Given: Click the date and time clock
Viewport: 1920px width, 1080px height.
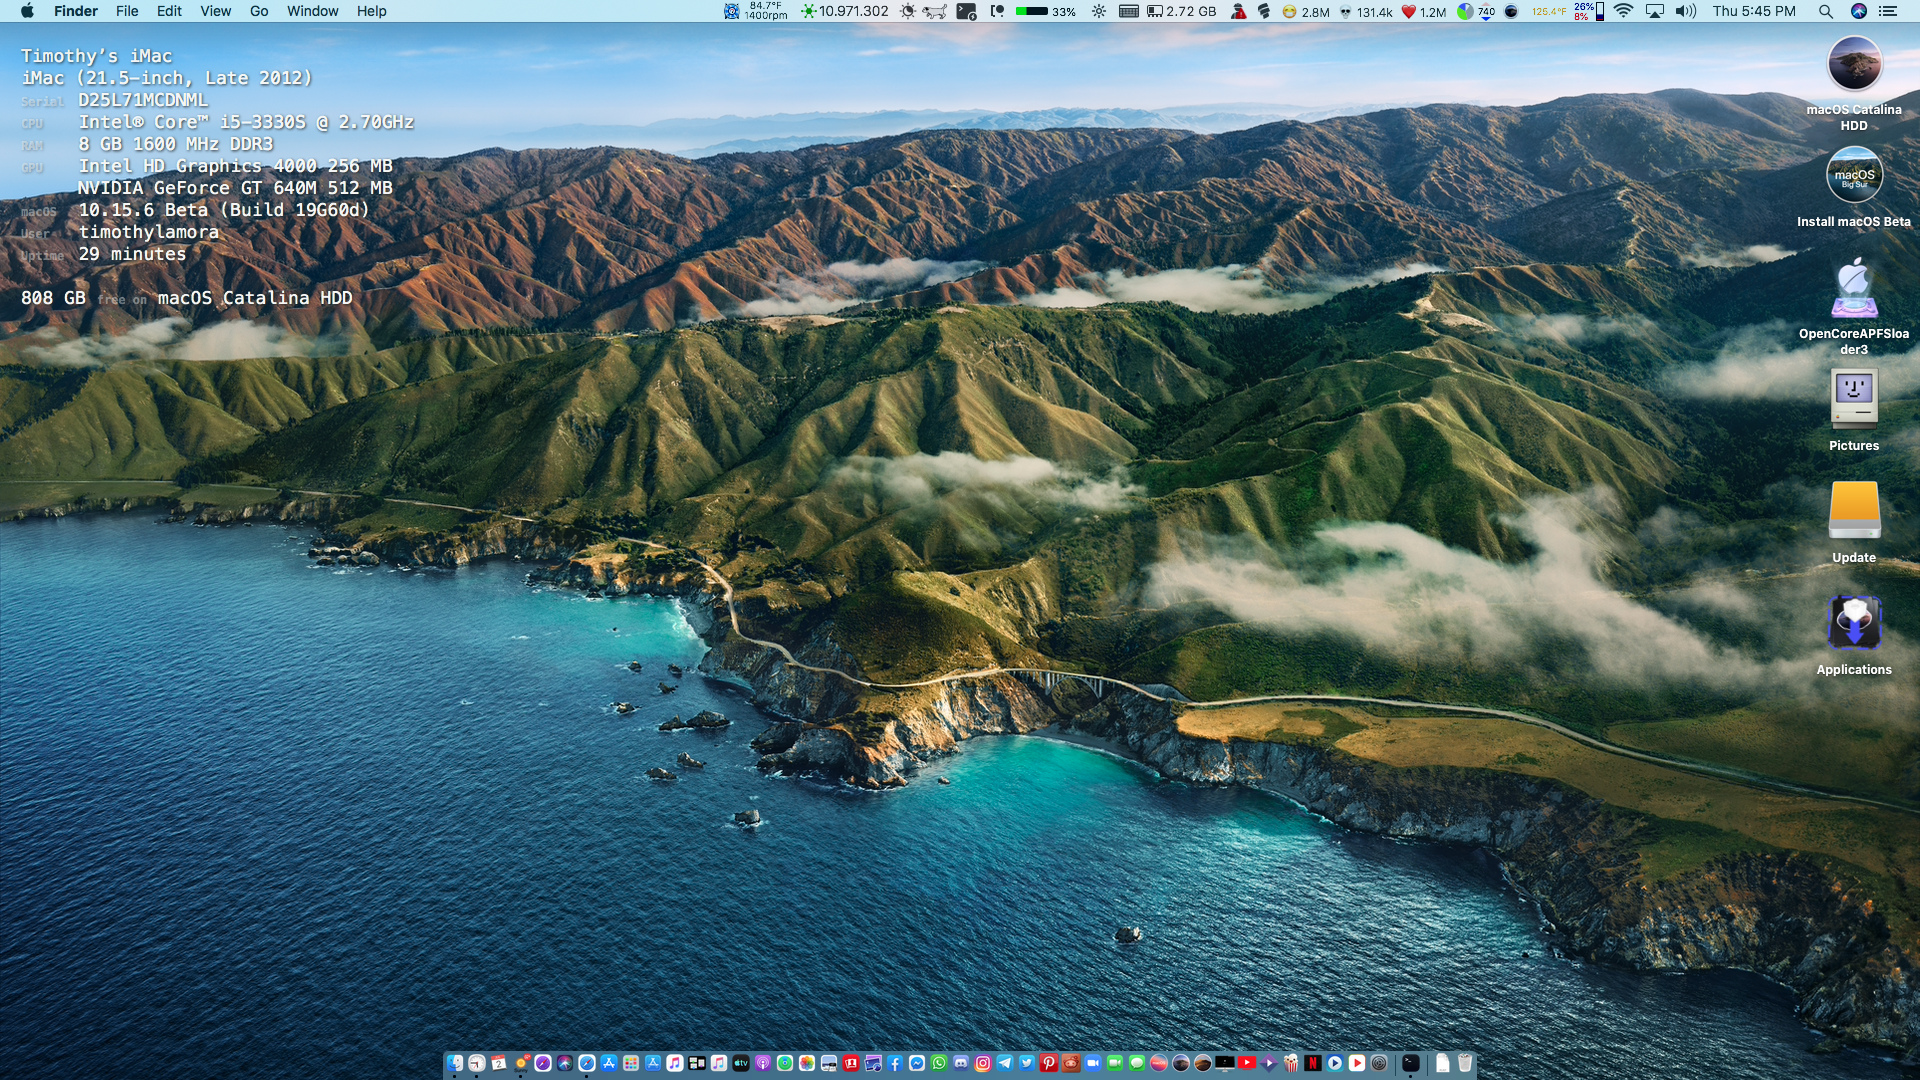Looking at the screenshot, I should coord(1754,11).
